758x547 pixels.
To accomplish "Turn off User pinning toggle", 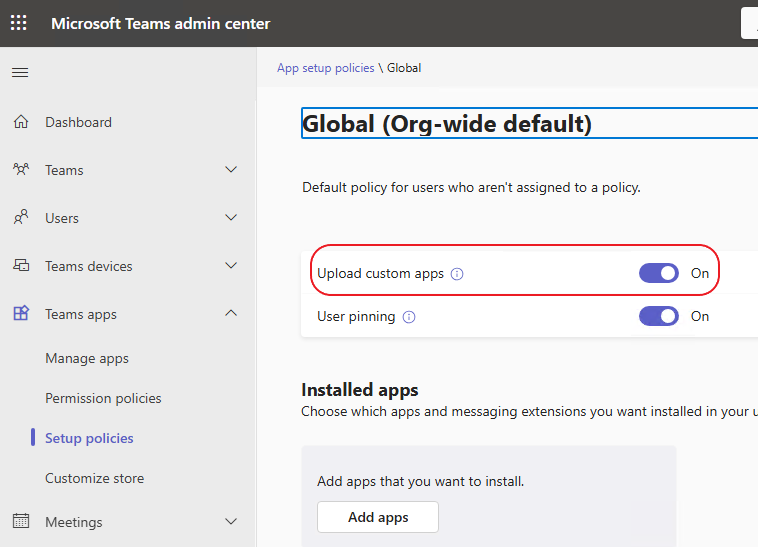I will click(x=658, y=316).
